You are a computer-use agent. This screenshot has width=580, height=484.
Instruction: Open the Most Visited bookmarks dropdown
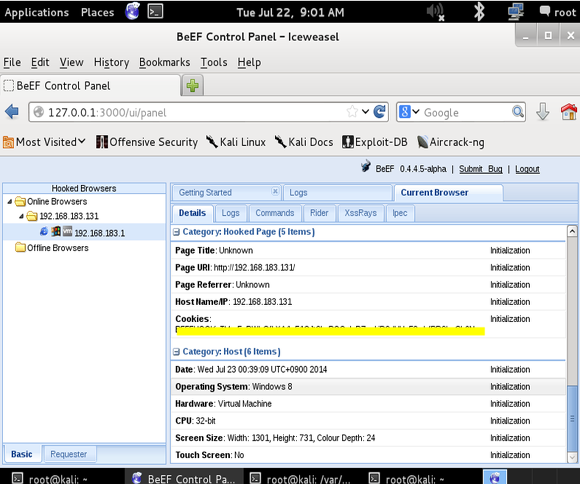click(x=44, y=142)
